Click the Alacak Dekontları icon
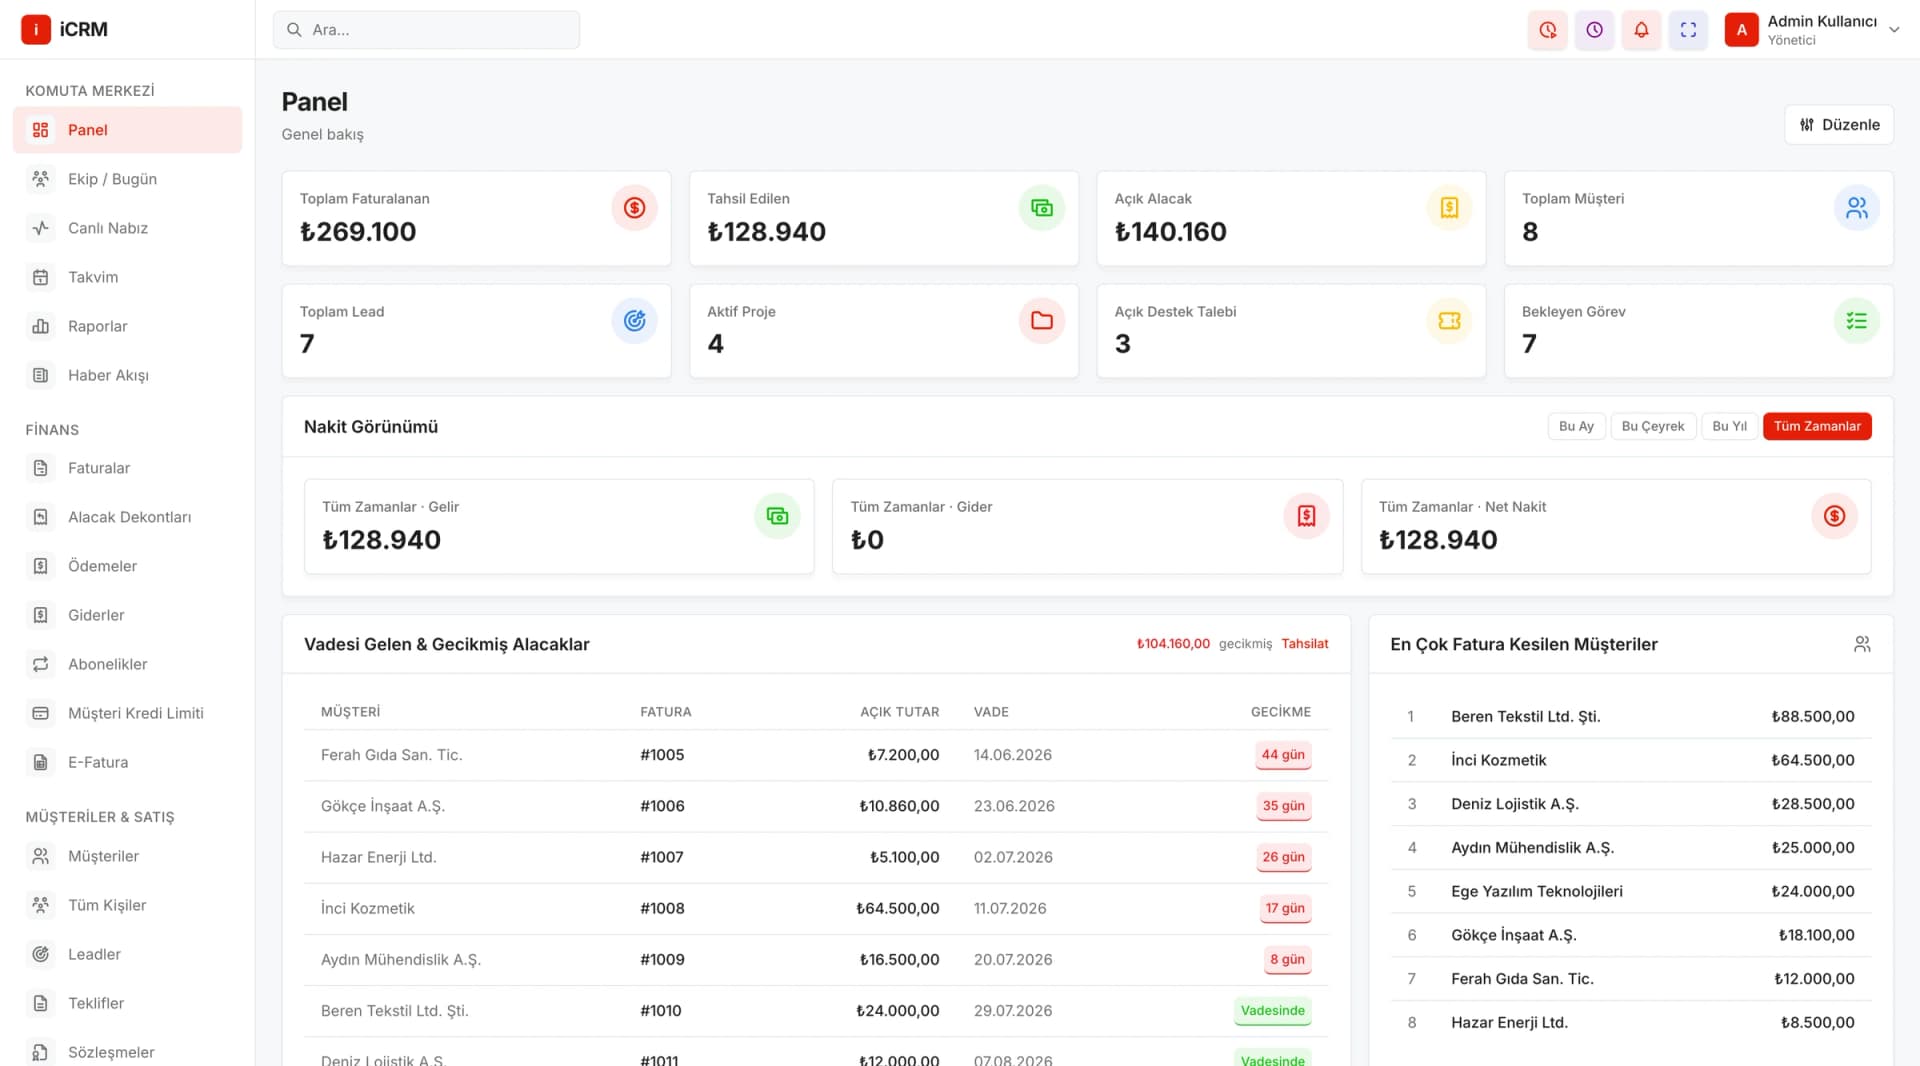1920x1066 pixels. pyautogui.click(x=40, y=517)
